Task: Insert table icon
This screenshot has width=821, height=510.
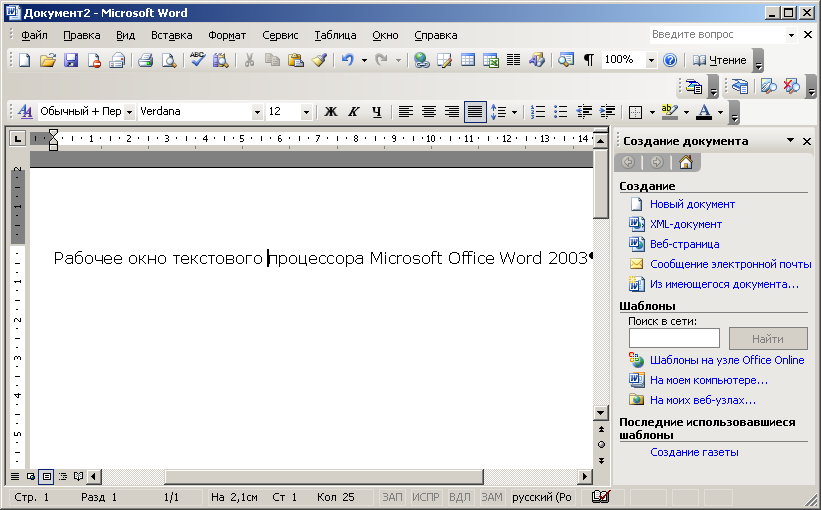Action: pyautogui.click(x=468, y=60)
